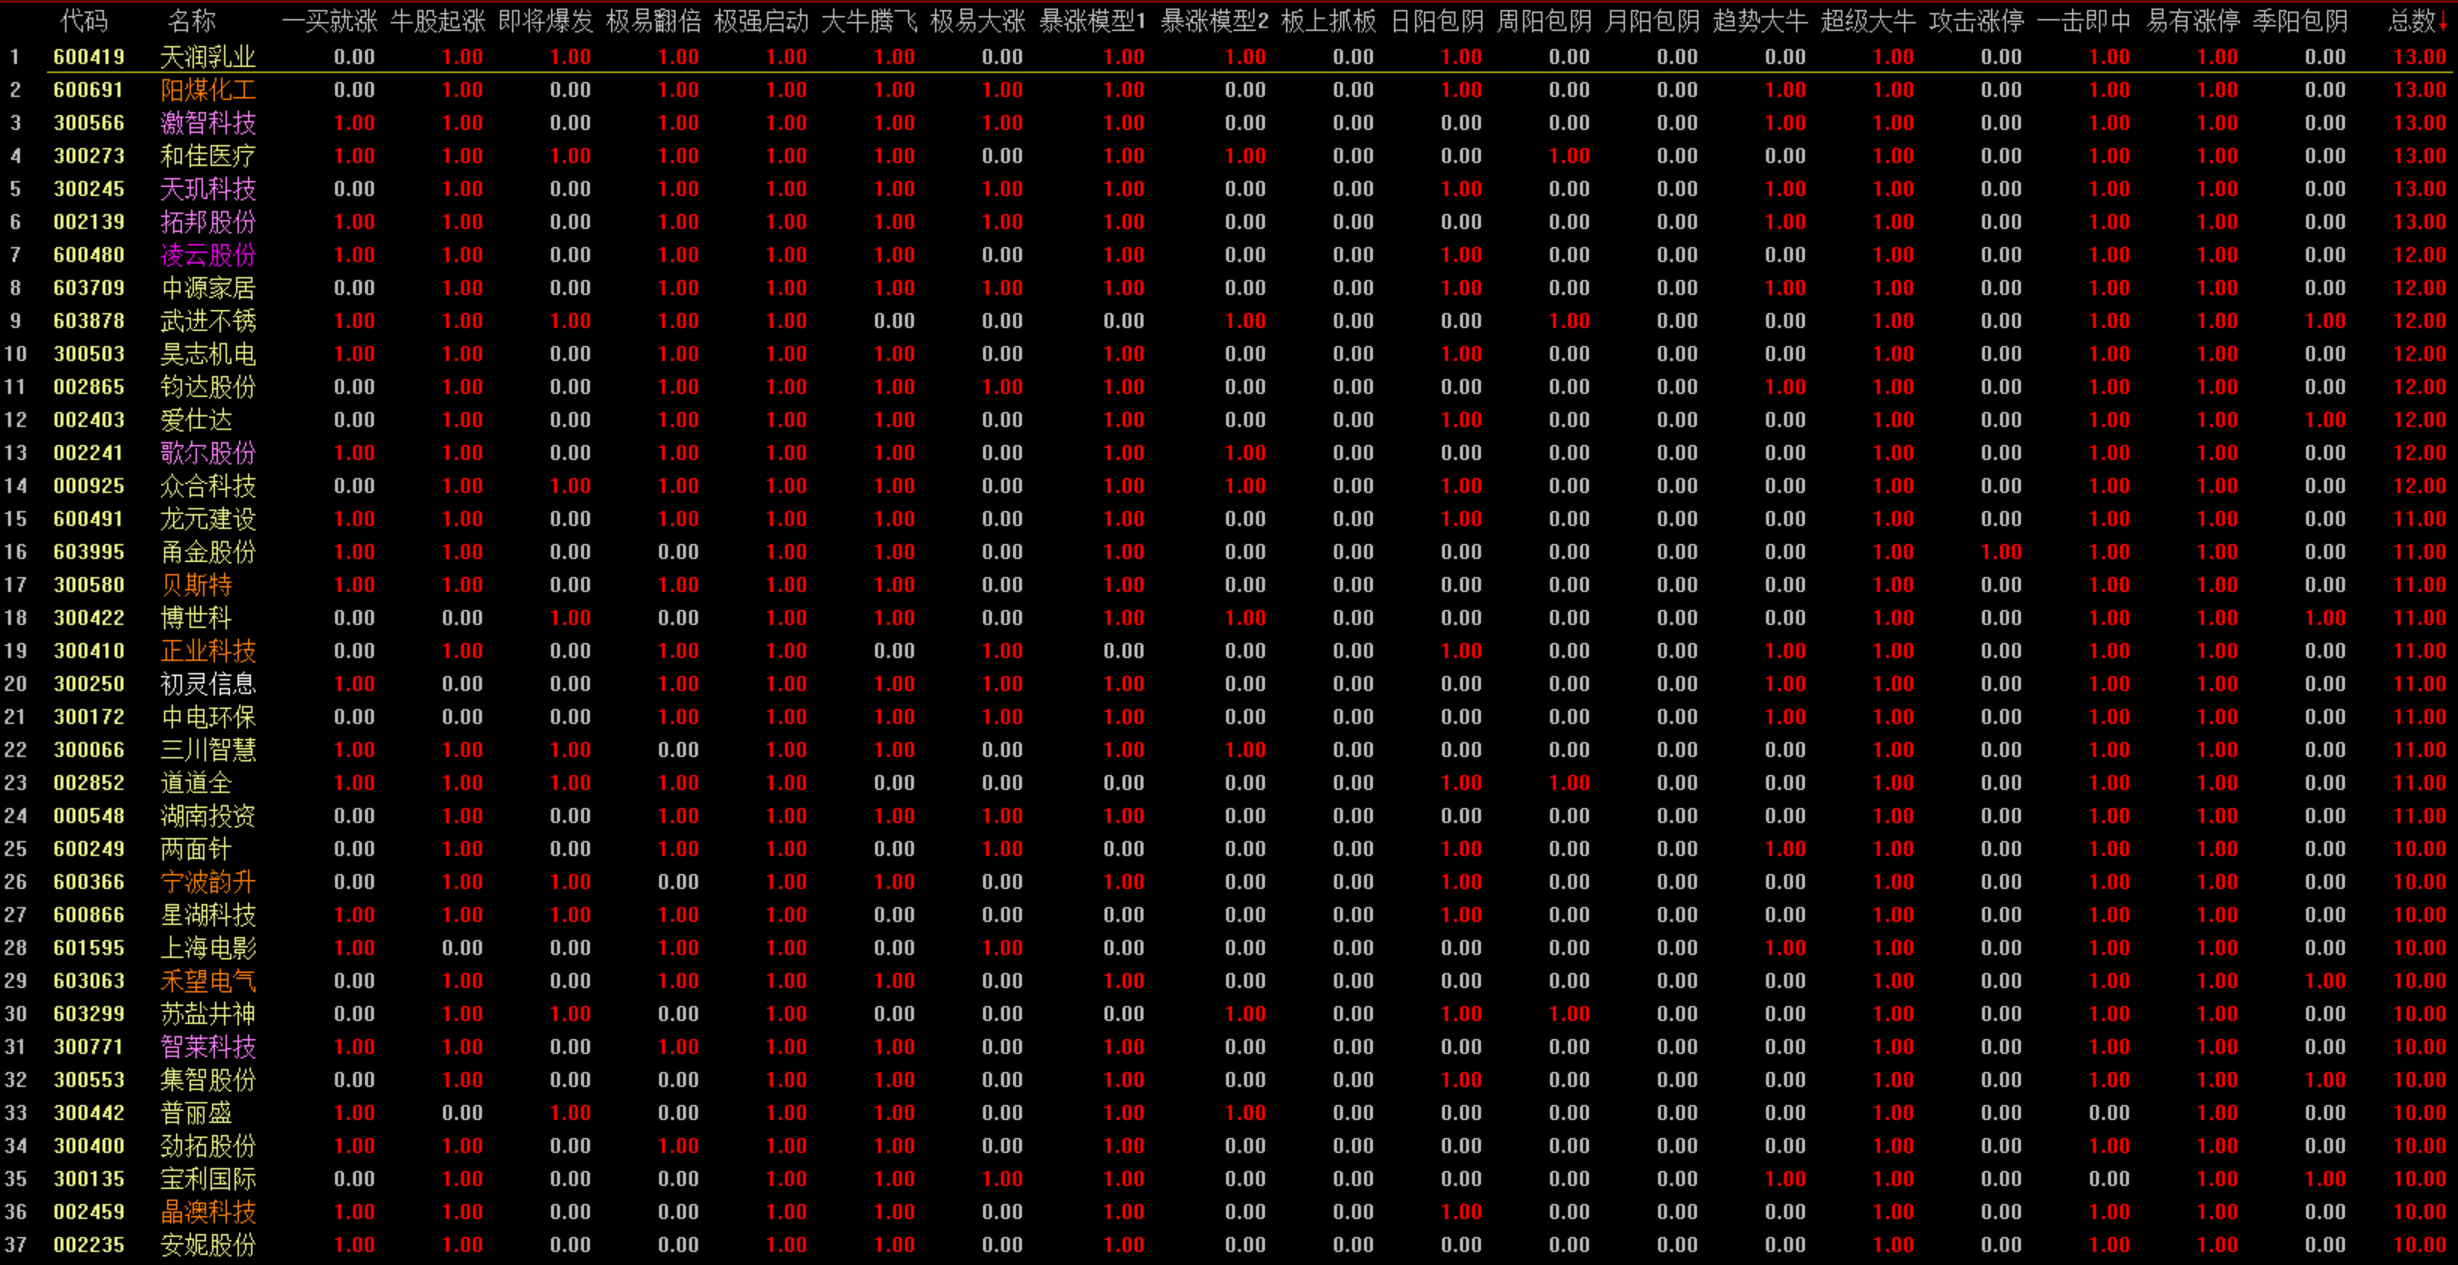This screenshot has height=1265, width=2458.
Task: Select stock 禾望电气
Action: [x=208, y=981]
